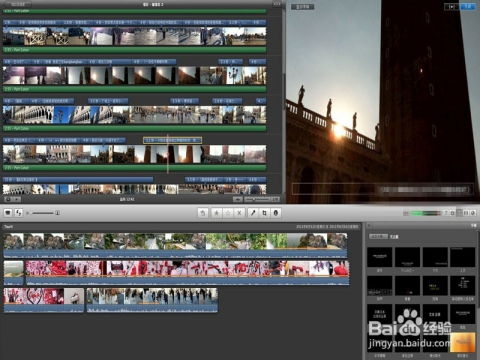Viewport: 480px width, 360px height.
Task: Select the crop and rotate tool
Action: [x=264, y=213]
